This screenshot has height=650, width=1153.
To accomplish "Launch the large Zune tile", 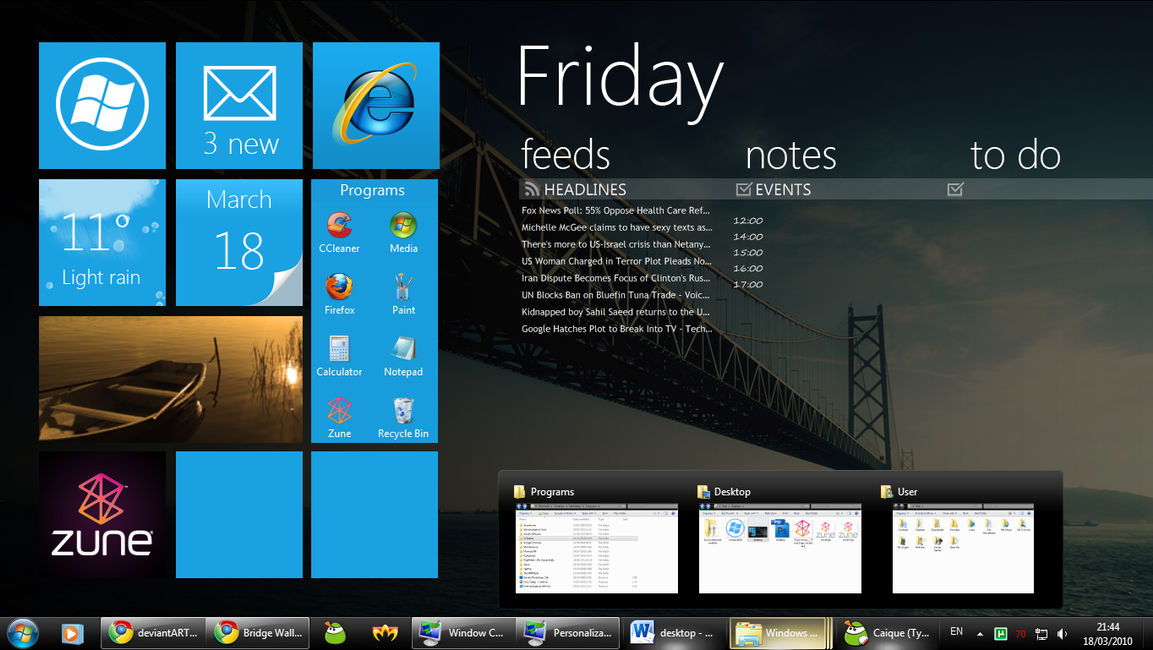I will (102, 515).
